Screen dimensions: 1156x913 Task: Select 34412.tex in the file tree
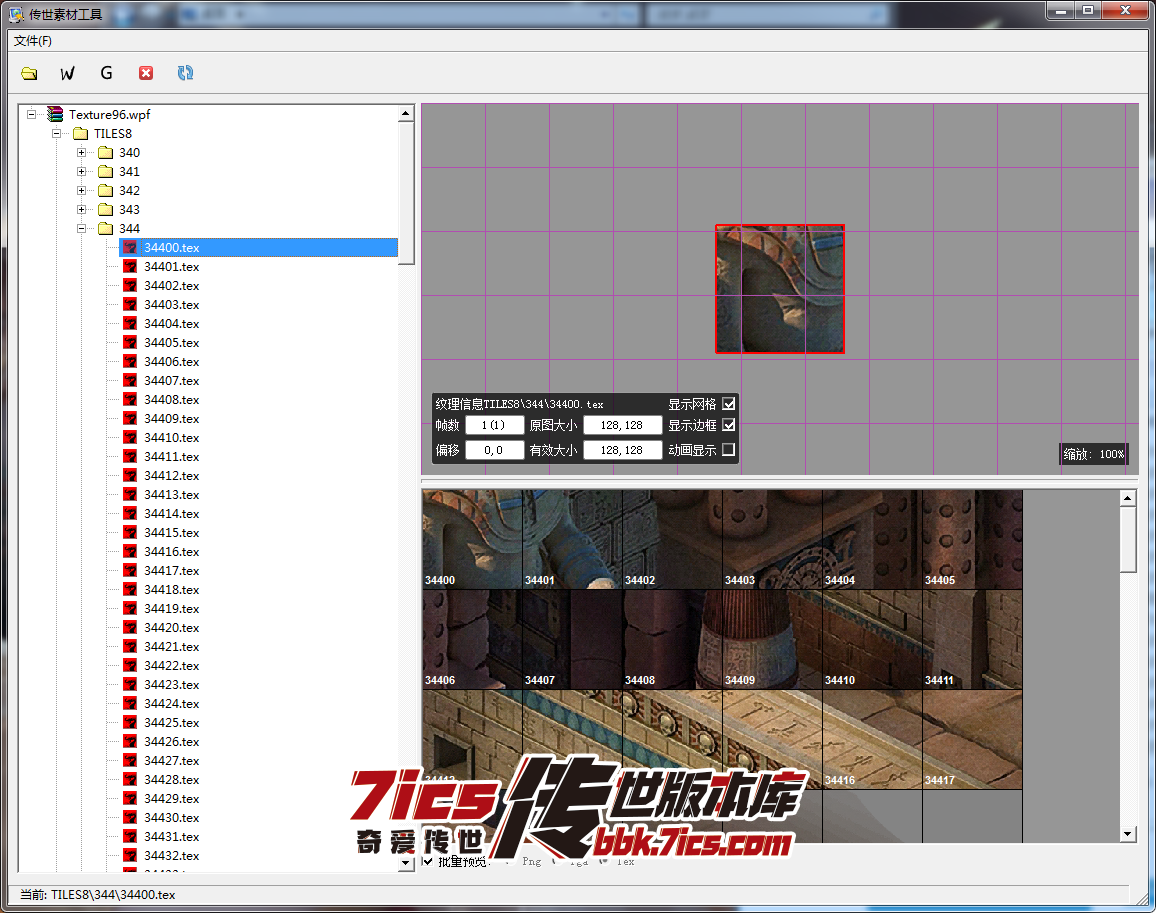(x=171, y=476)
